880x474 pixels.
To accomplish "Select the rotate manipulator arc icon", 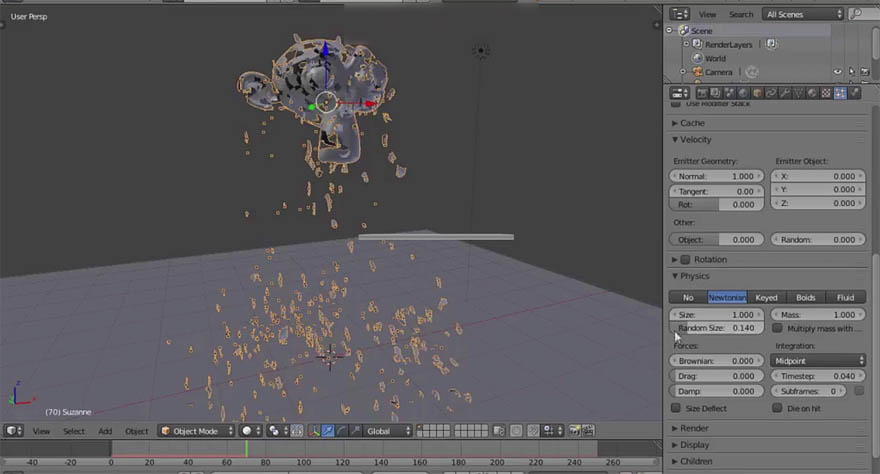I will (342, 431).
